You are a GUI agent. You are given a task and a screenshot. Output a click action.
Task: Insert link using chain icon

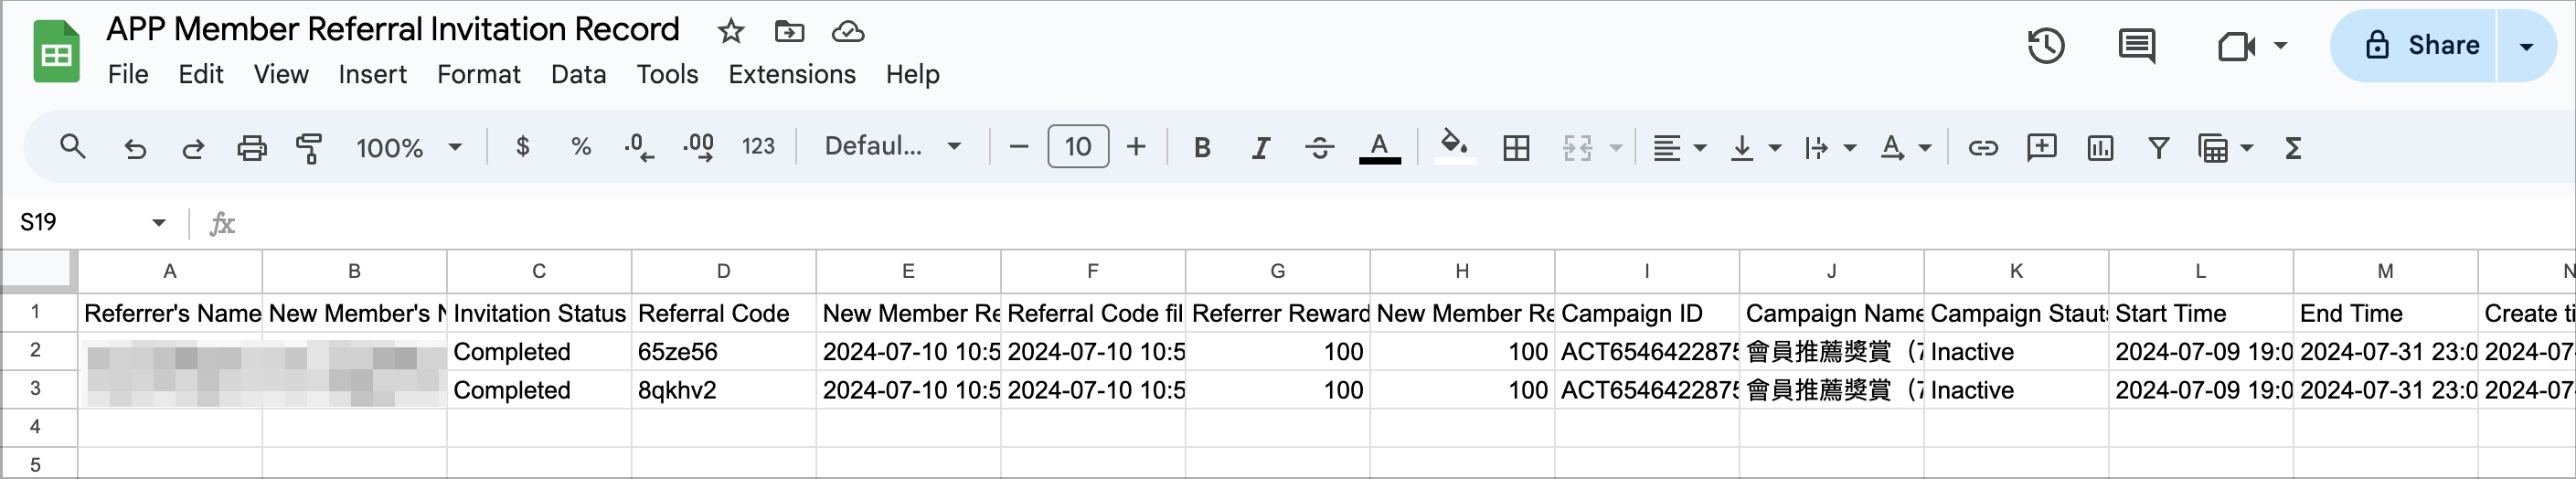pos(1983,148)
